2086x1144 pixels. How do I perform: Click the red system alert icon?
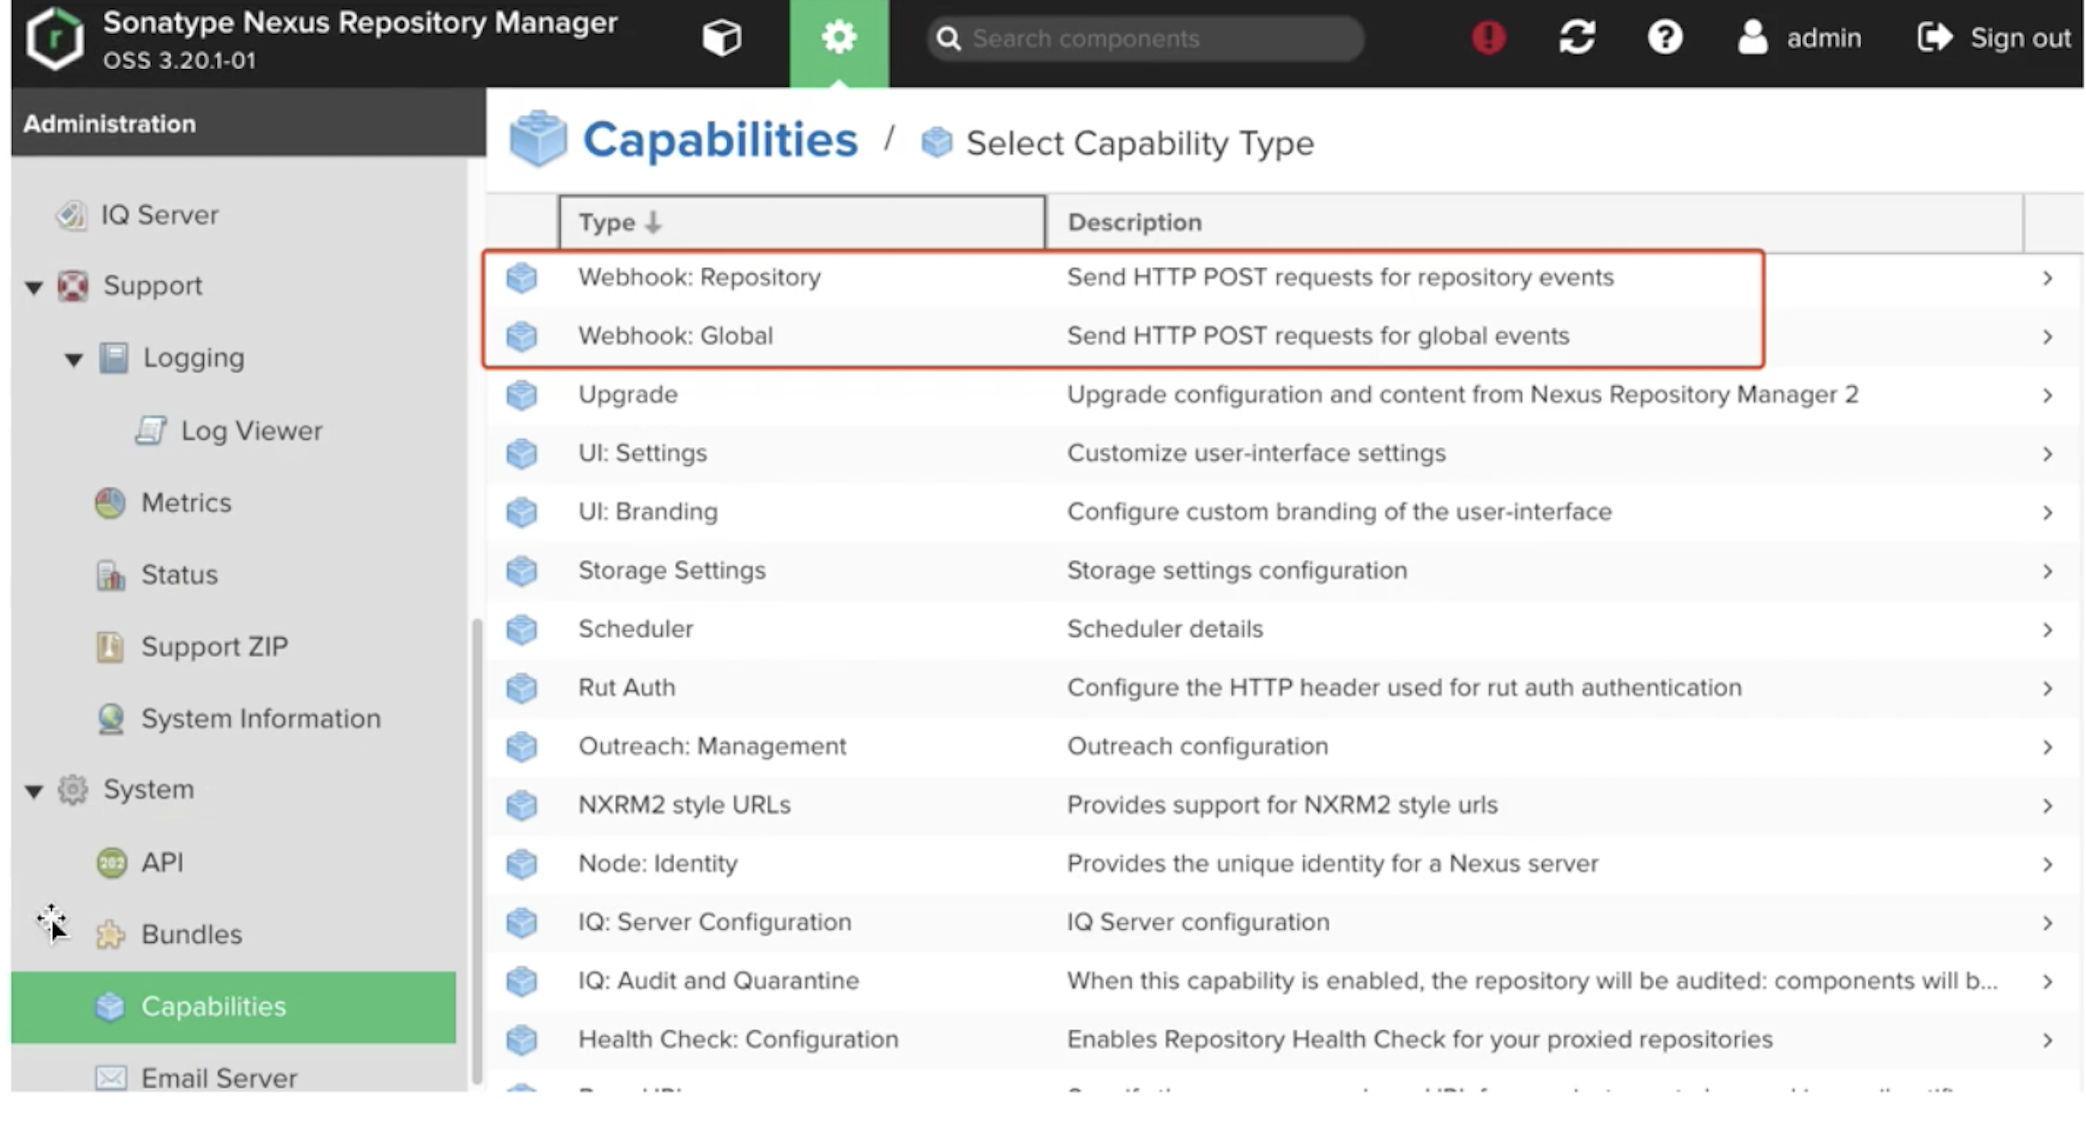[1488, 38]
